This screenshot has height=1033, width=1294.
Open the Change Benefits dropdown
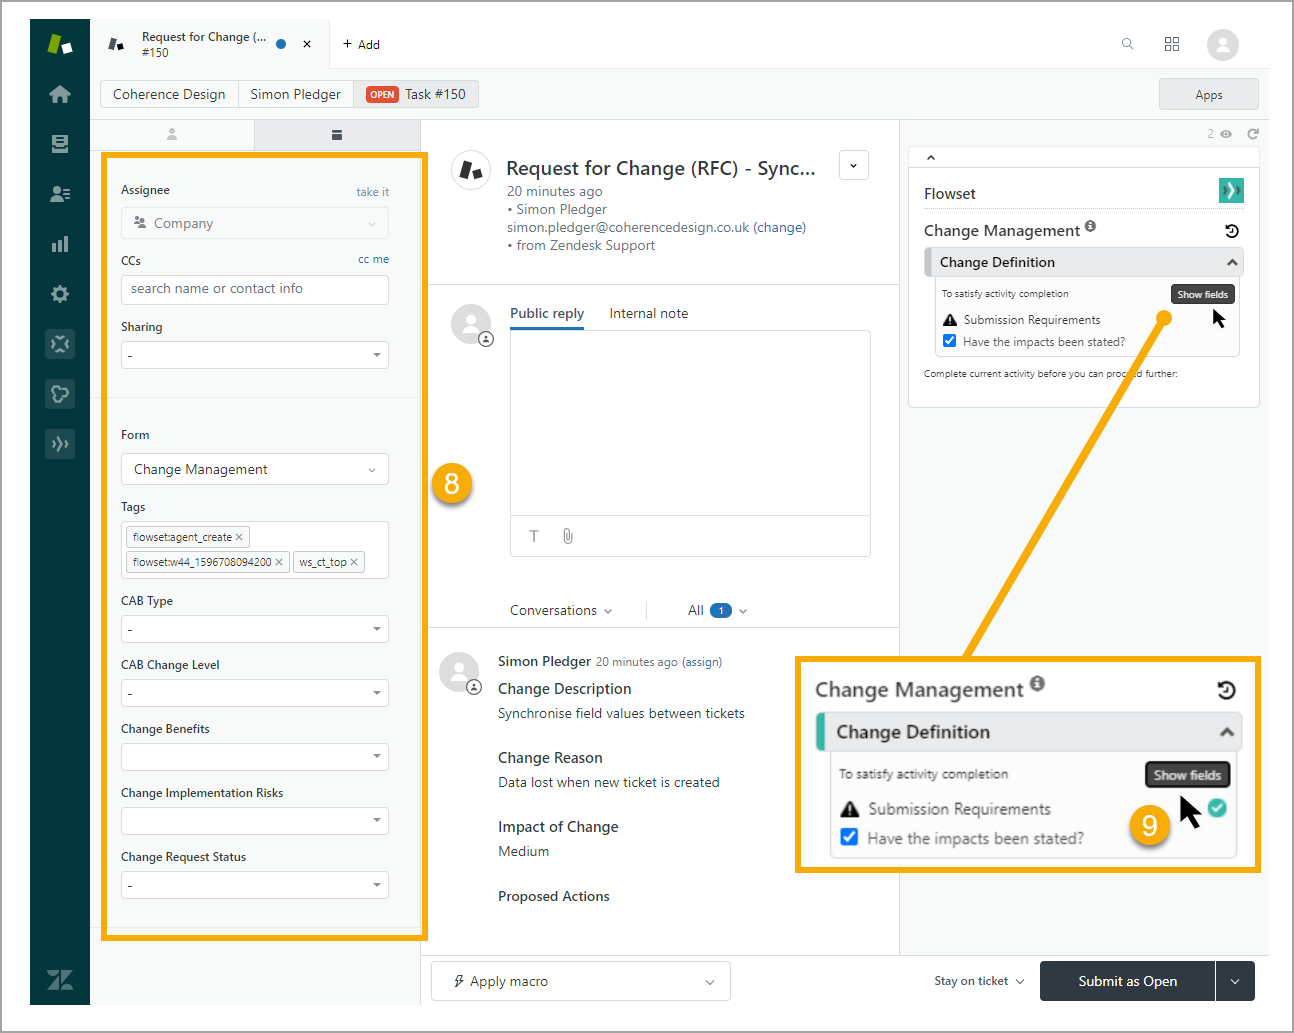coord(255,757)
